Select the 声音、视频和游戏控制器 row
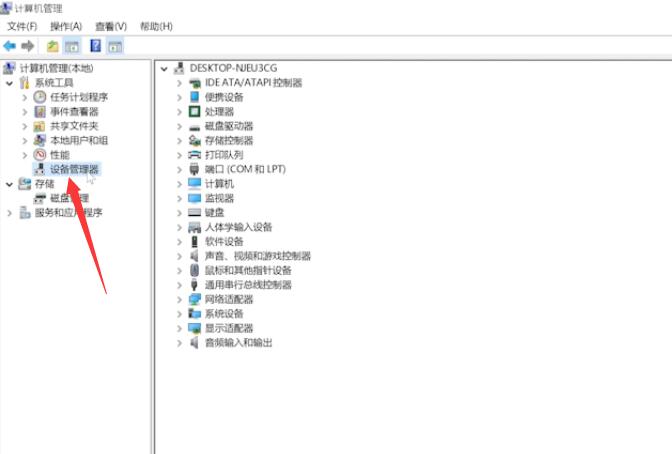 258,256
